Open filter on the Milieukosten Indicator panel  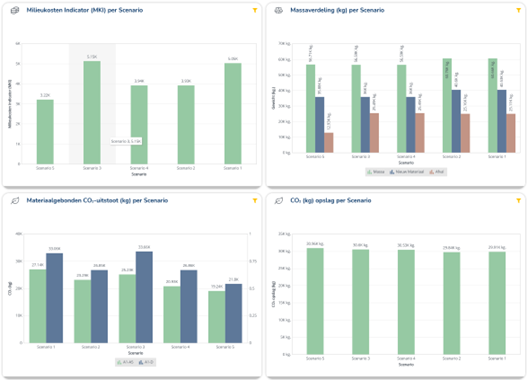255,10
